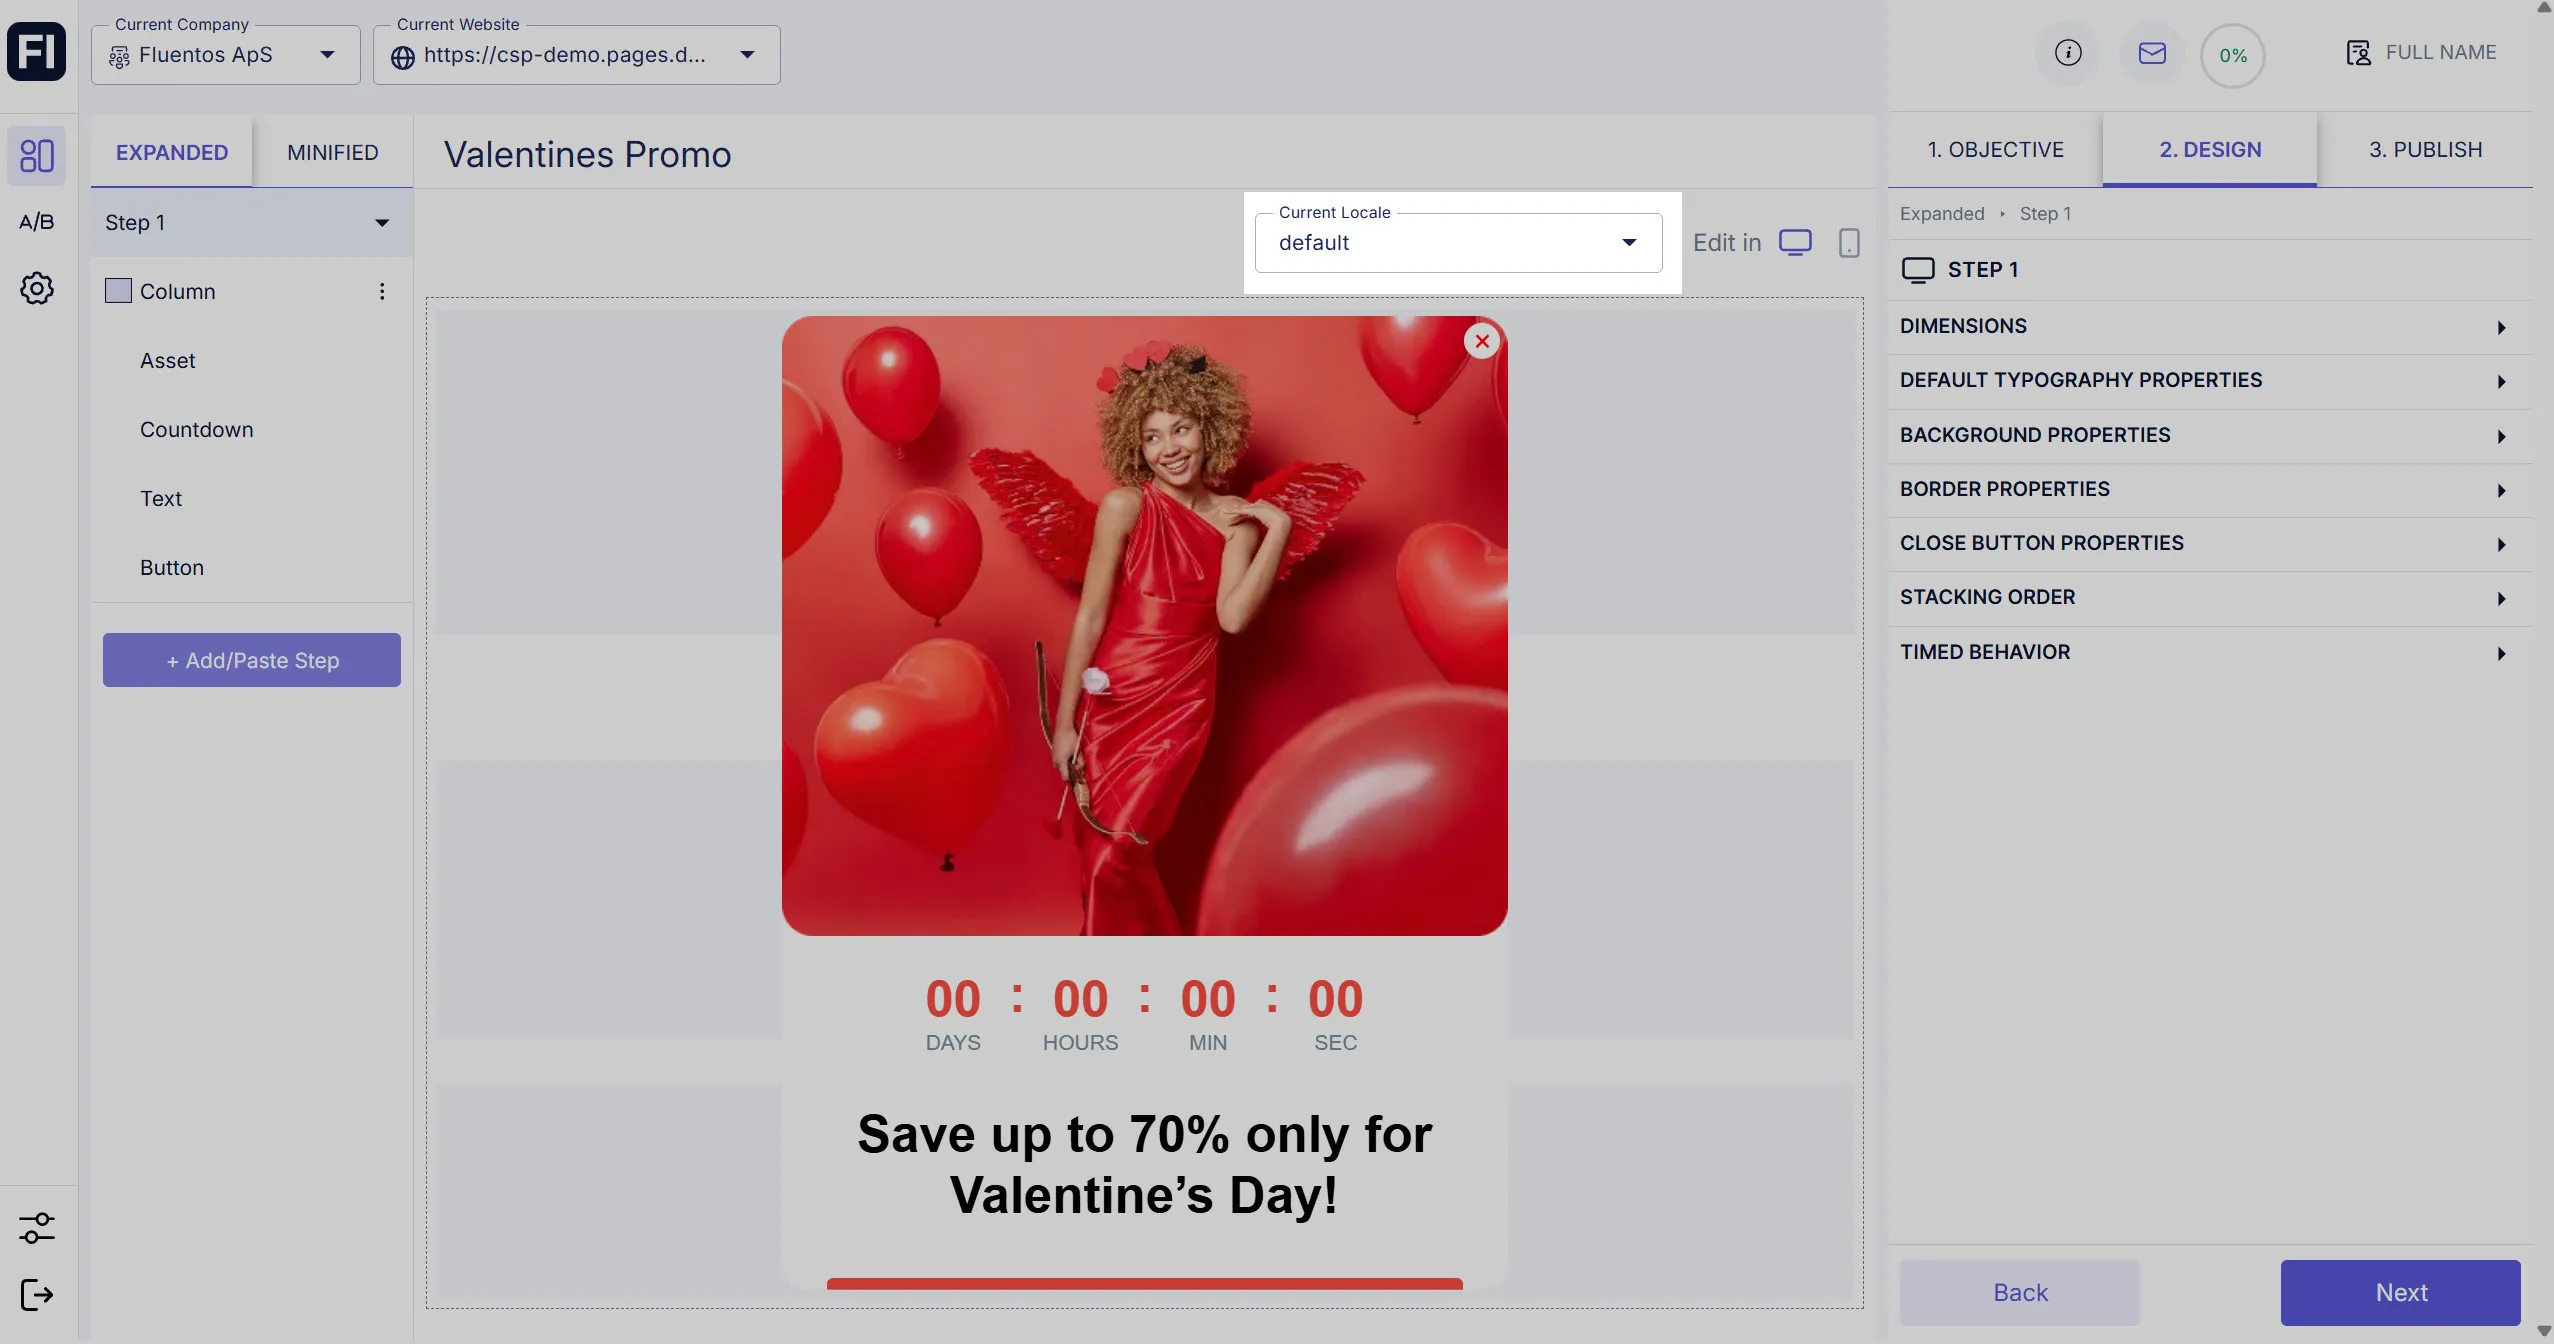The width and height of the screenshot is (2554, 1344).
Task: Open the mail envelope icon
Action: (x=2152, y=53)
